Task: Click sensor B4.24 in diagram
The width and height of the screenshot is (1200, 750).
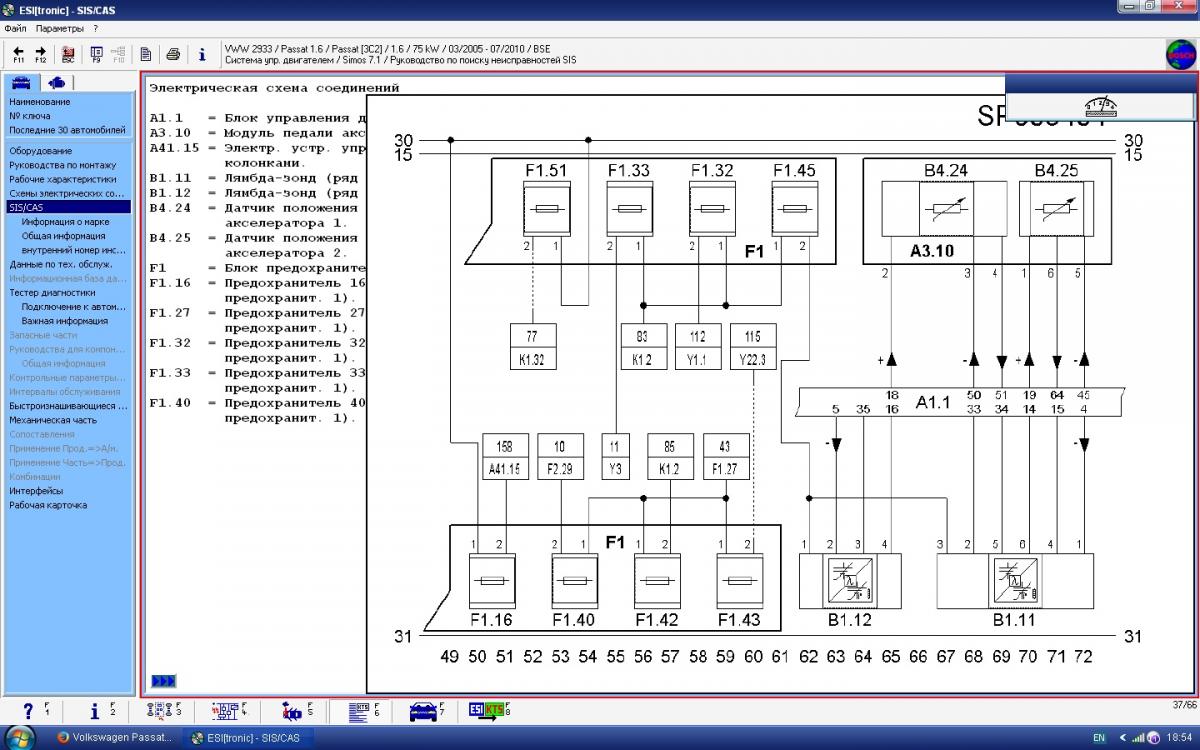Action: 946,209
